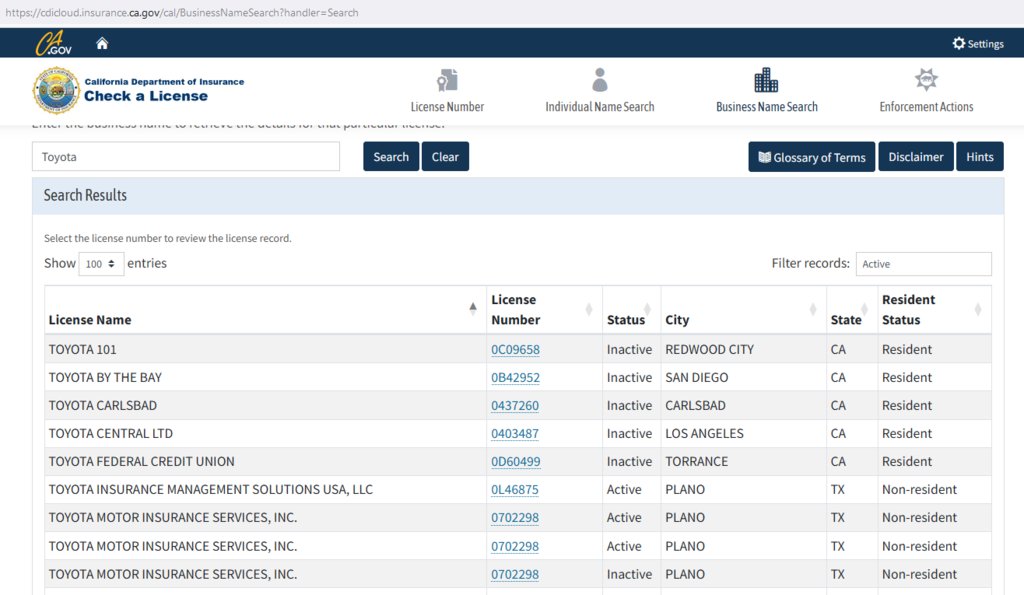Screen dimensions: 1024x595
Task: Sort by License Number column arrows
Action: click(588, 309)
